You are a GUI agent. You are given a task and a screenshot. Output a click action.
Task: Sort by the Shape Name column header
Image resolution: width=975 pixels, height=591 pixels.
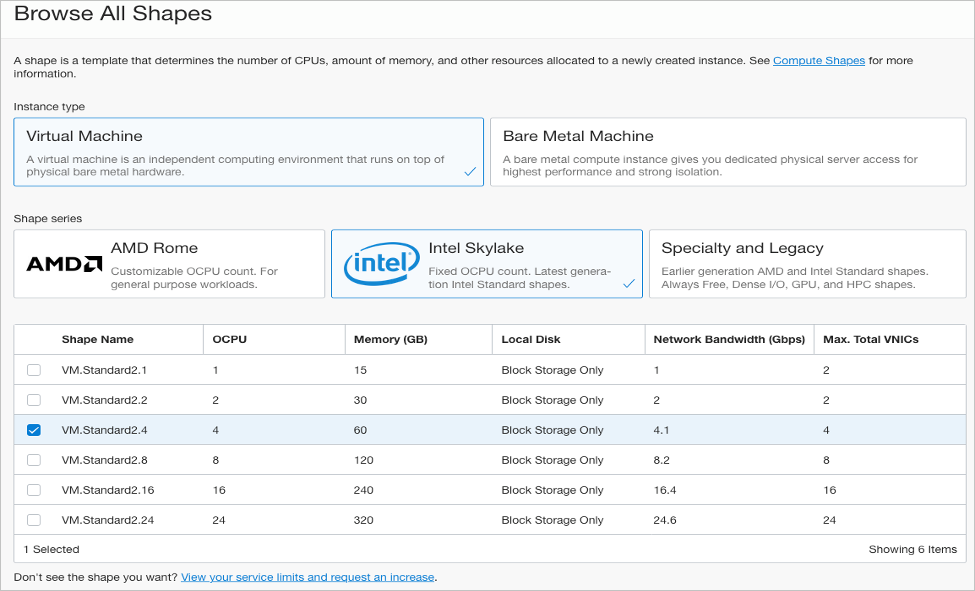point(97,339)
